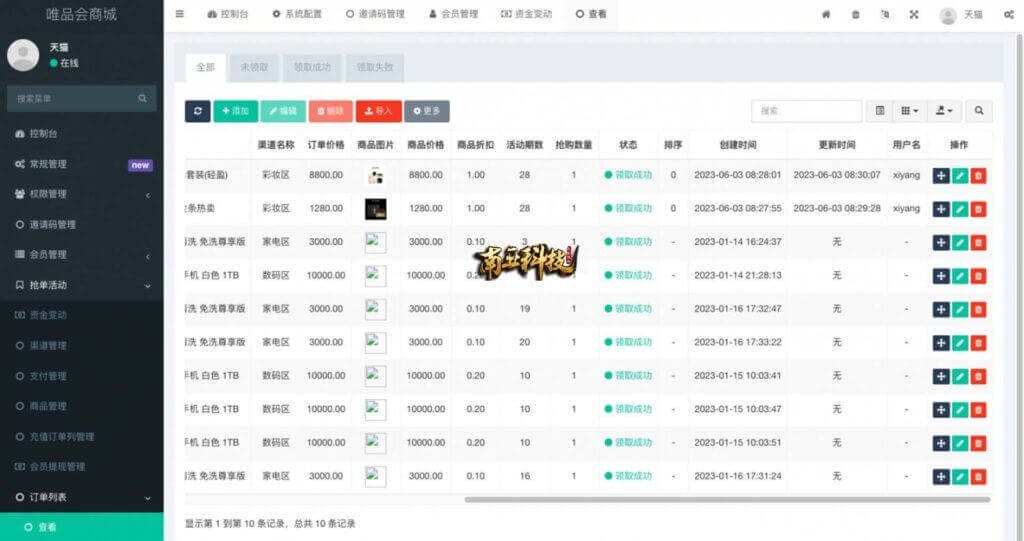Click the horizontal scrollbar under the table
The height and width of the screenshot is (541, 1024).
point(727,499)
